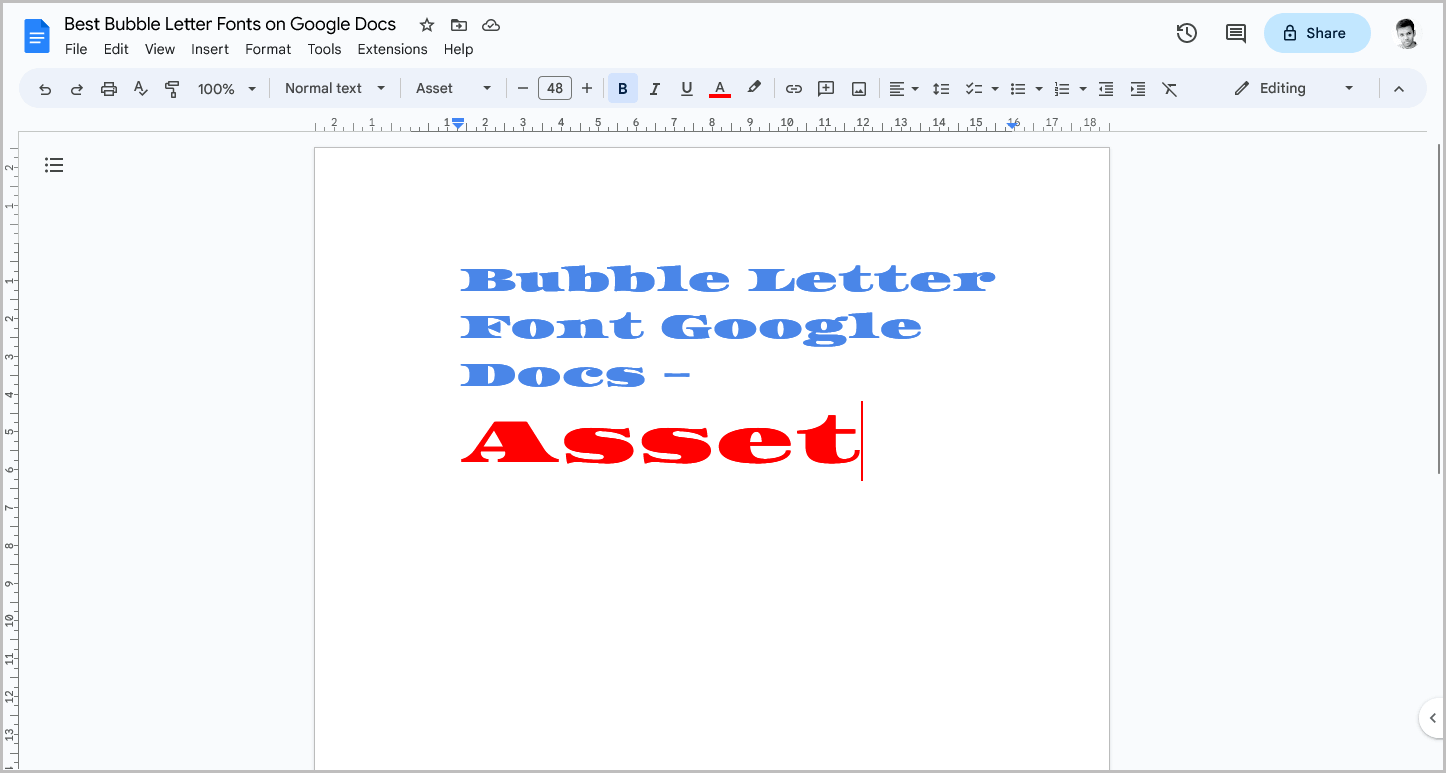Open the File menu
This screenshot has height=773, width=1446.
(76, 49)
